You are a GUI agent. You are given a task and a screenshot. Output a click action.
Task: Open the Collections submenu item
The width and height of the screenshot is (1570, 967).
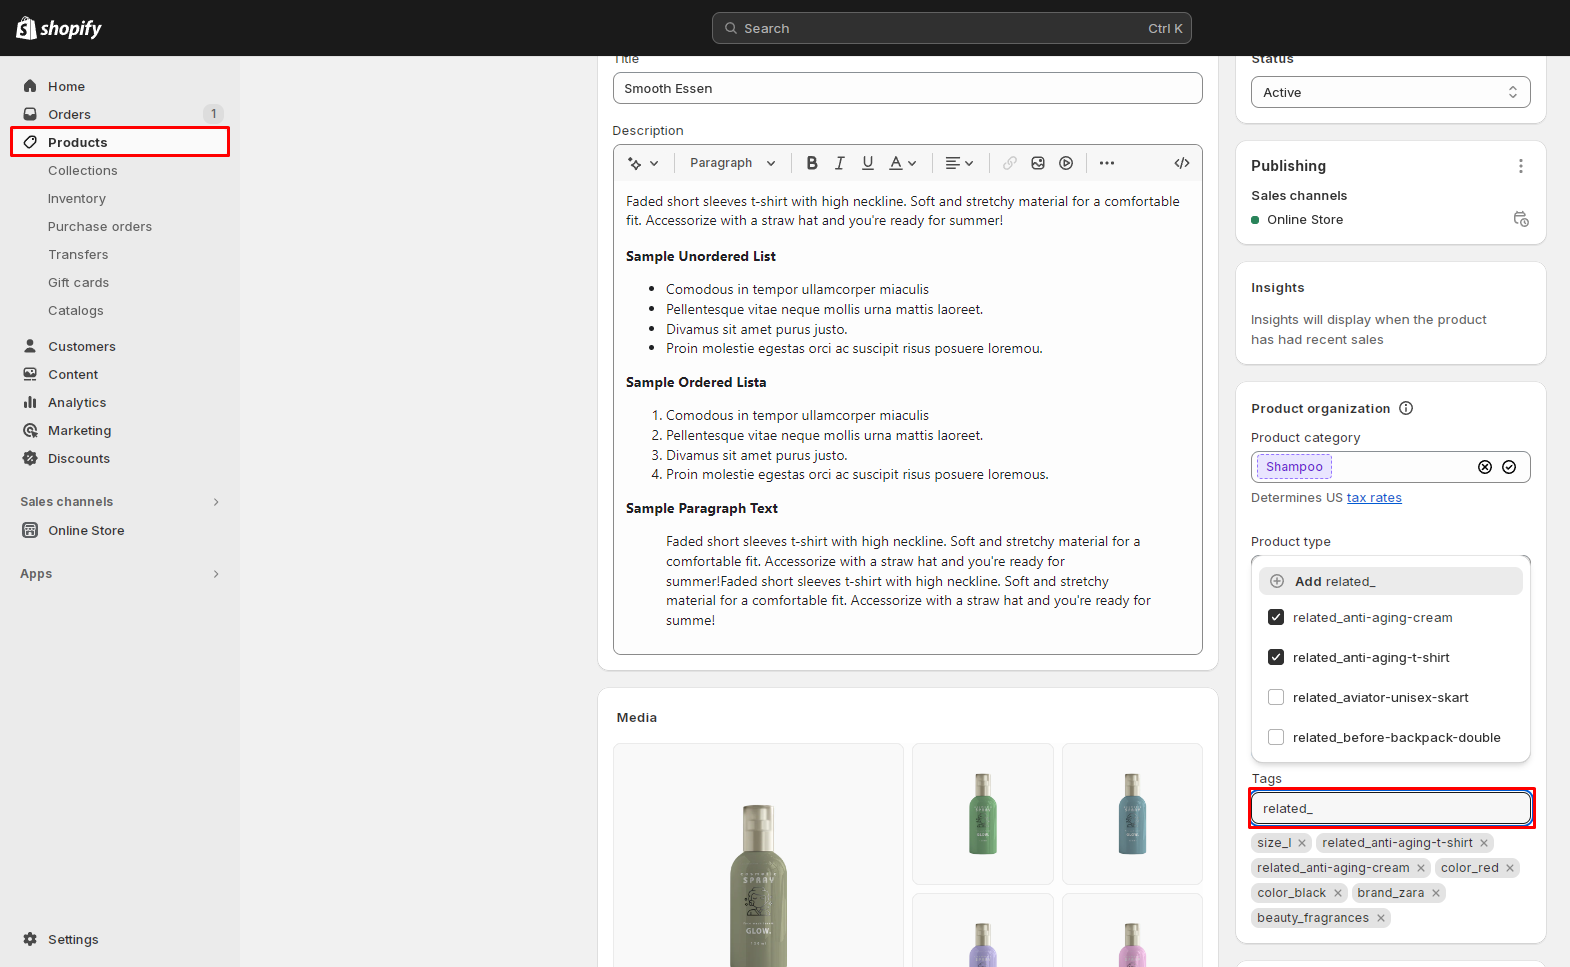tap(83, 171)
